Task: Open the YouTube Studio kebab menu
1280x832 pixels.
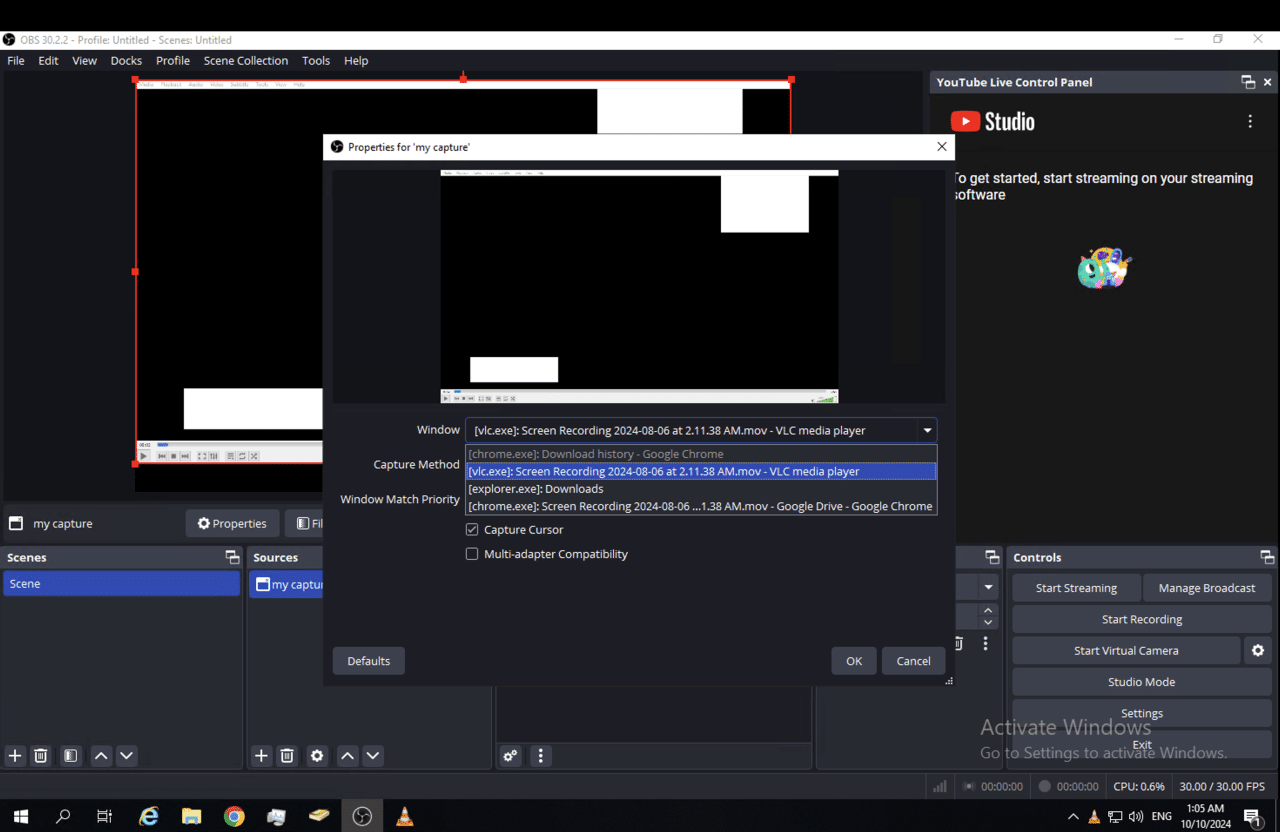Action: (1249, 120)
